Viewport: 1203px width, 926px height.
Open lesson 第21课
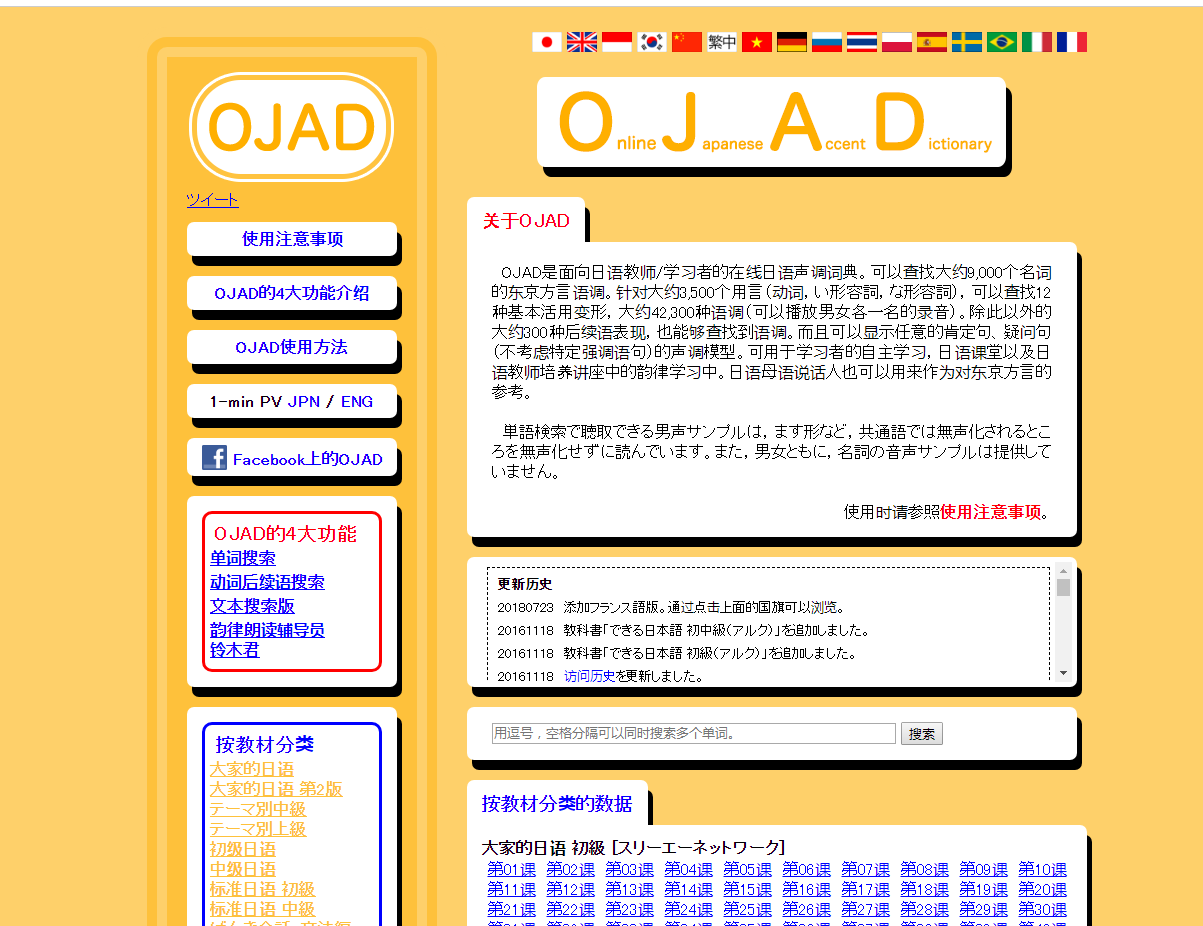[x=512, y=910]
